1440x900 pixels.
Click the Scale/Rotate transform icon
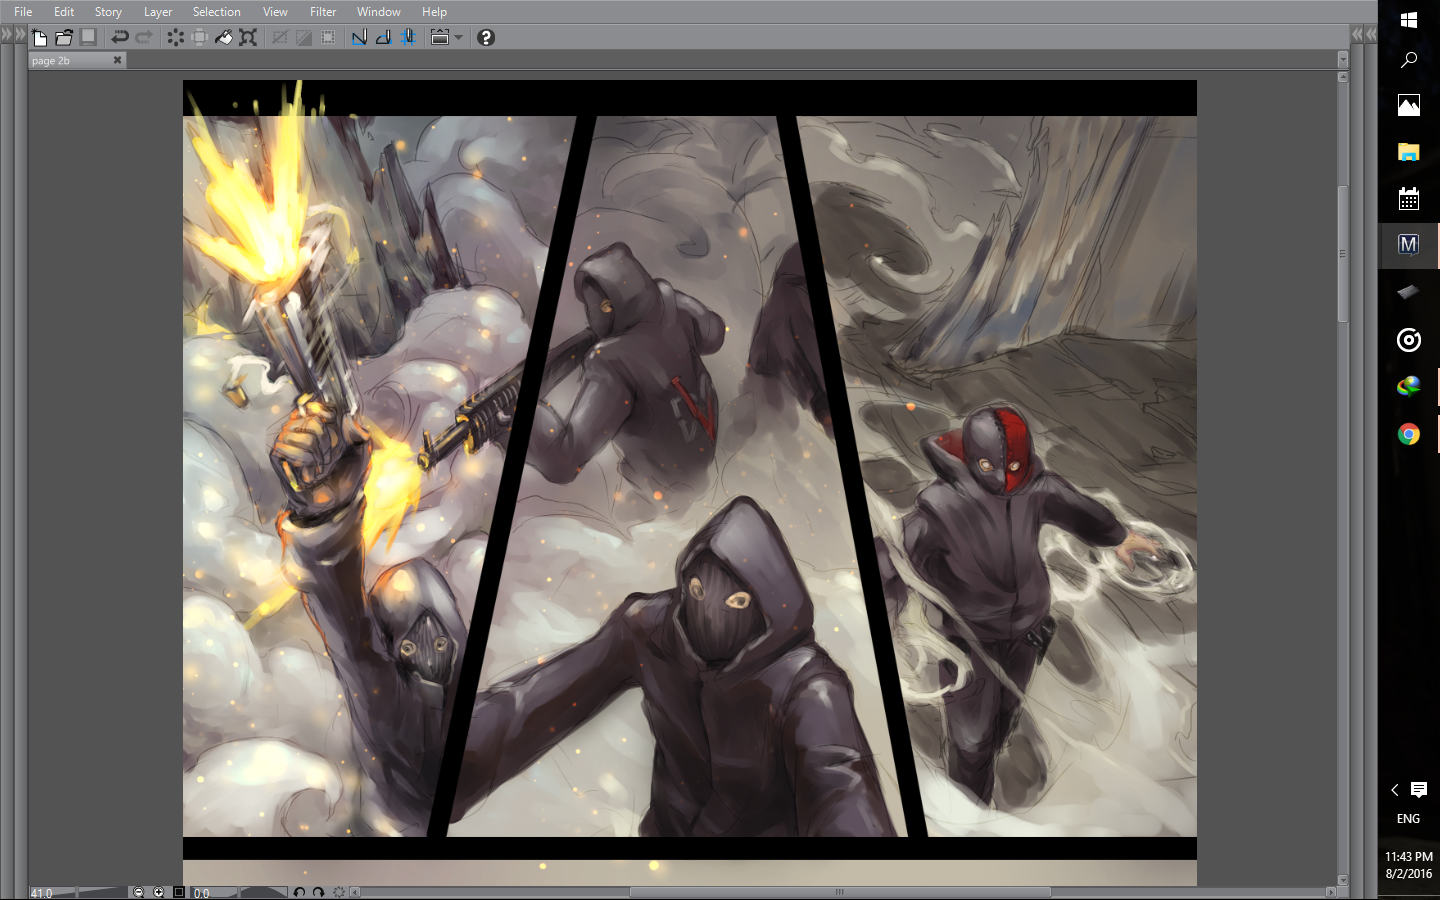(x=248, y=38)
